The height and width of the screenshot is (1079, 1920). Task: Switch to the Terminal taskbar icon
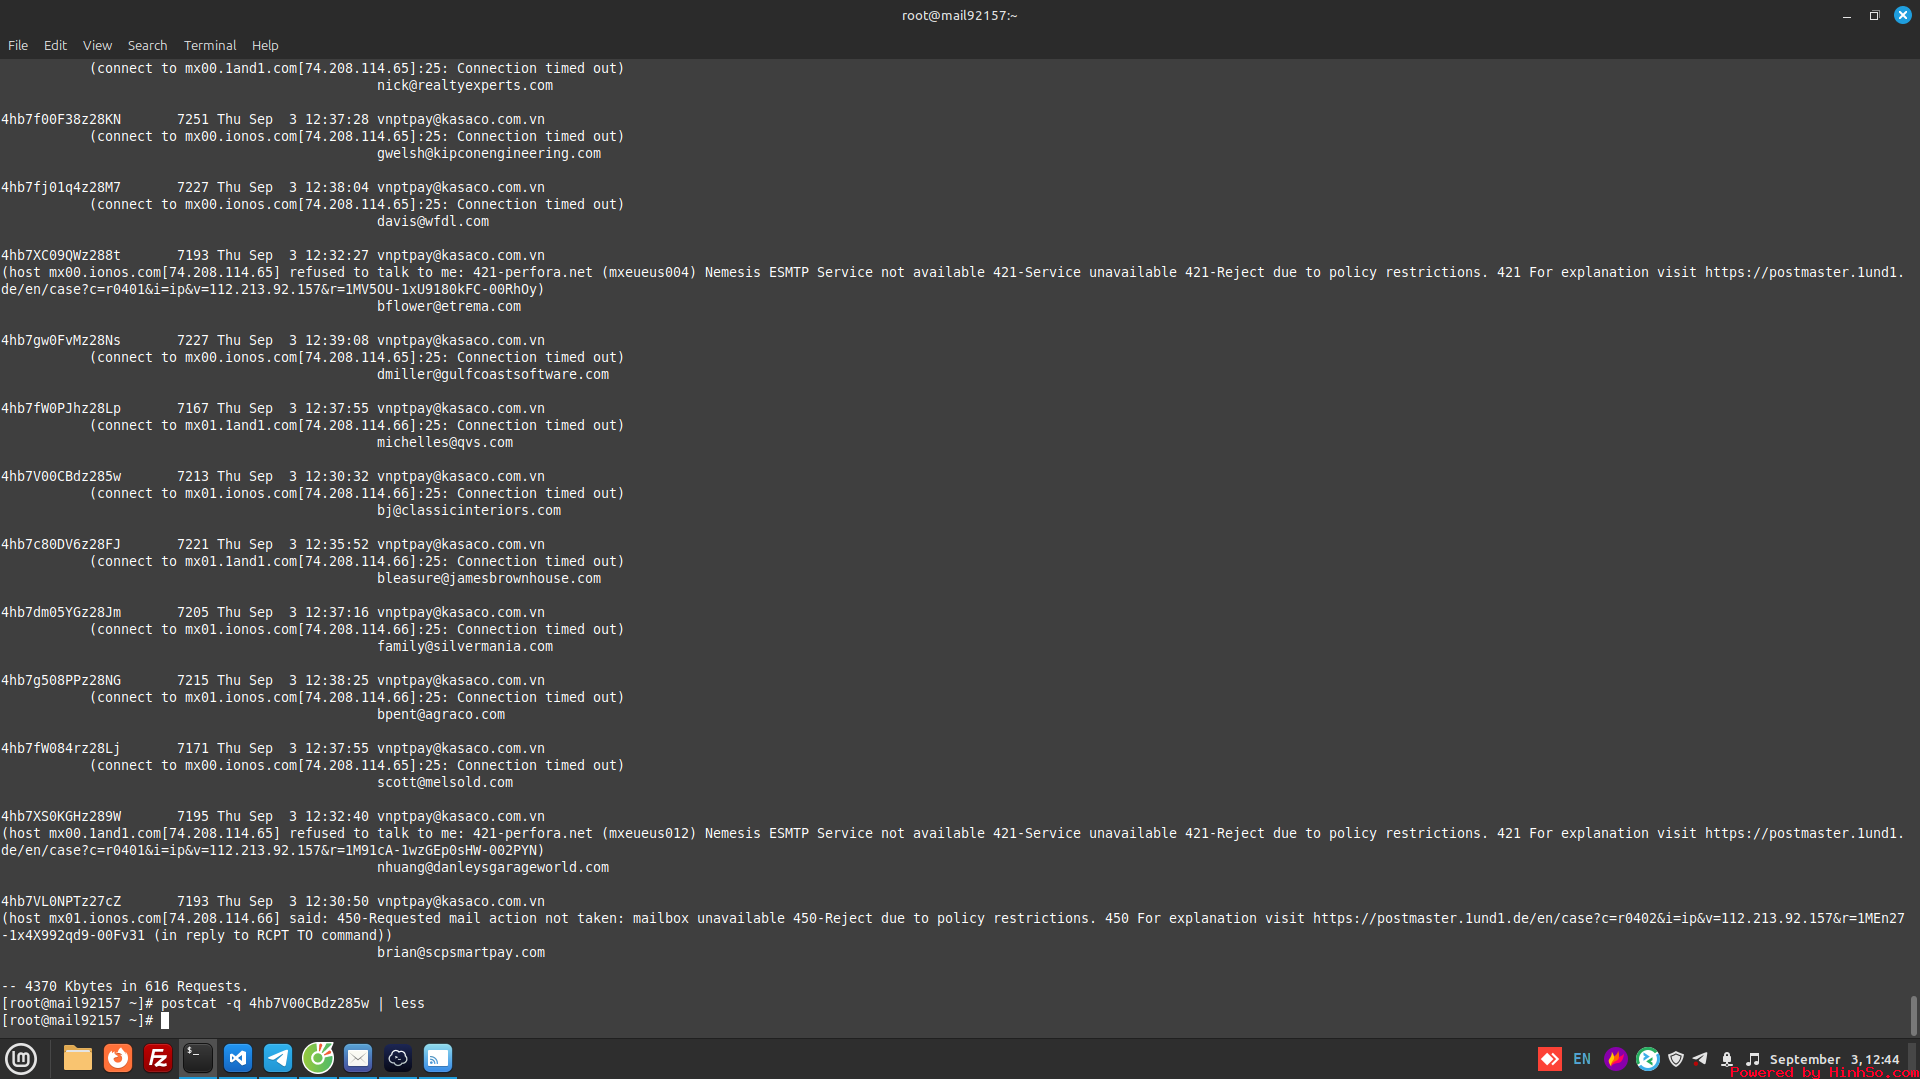(198, 1058)
